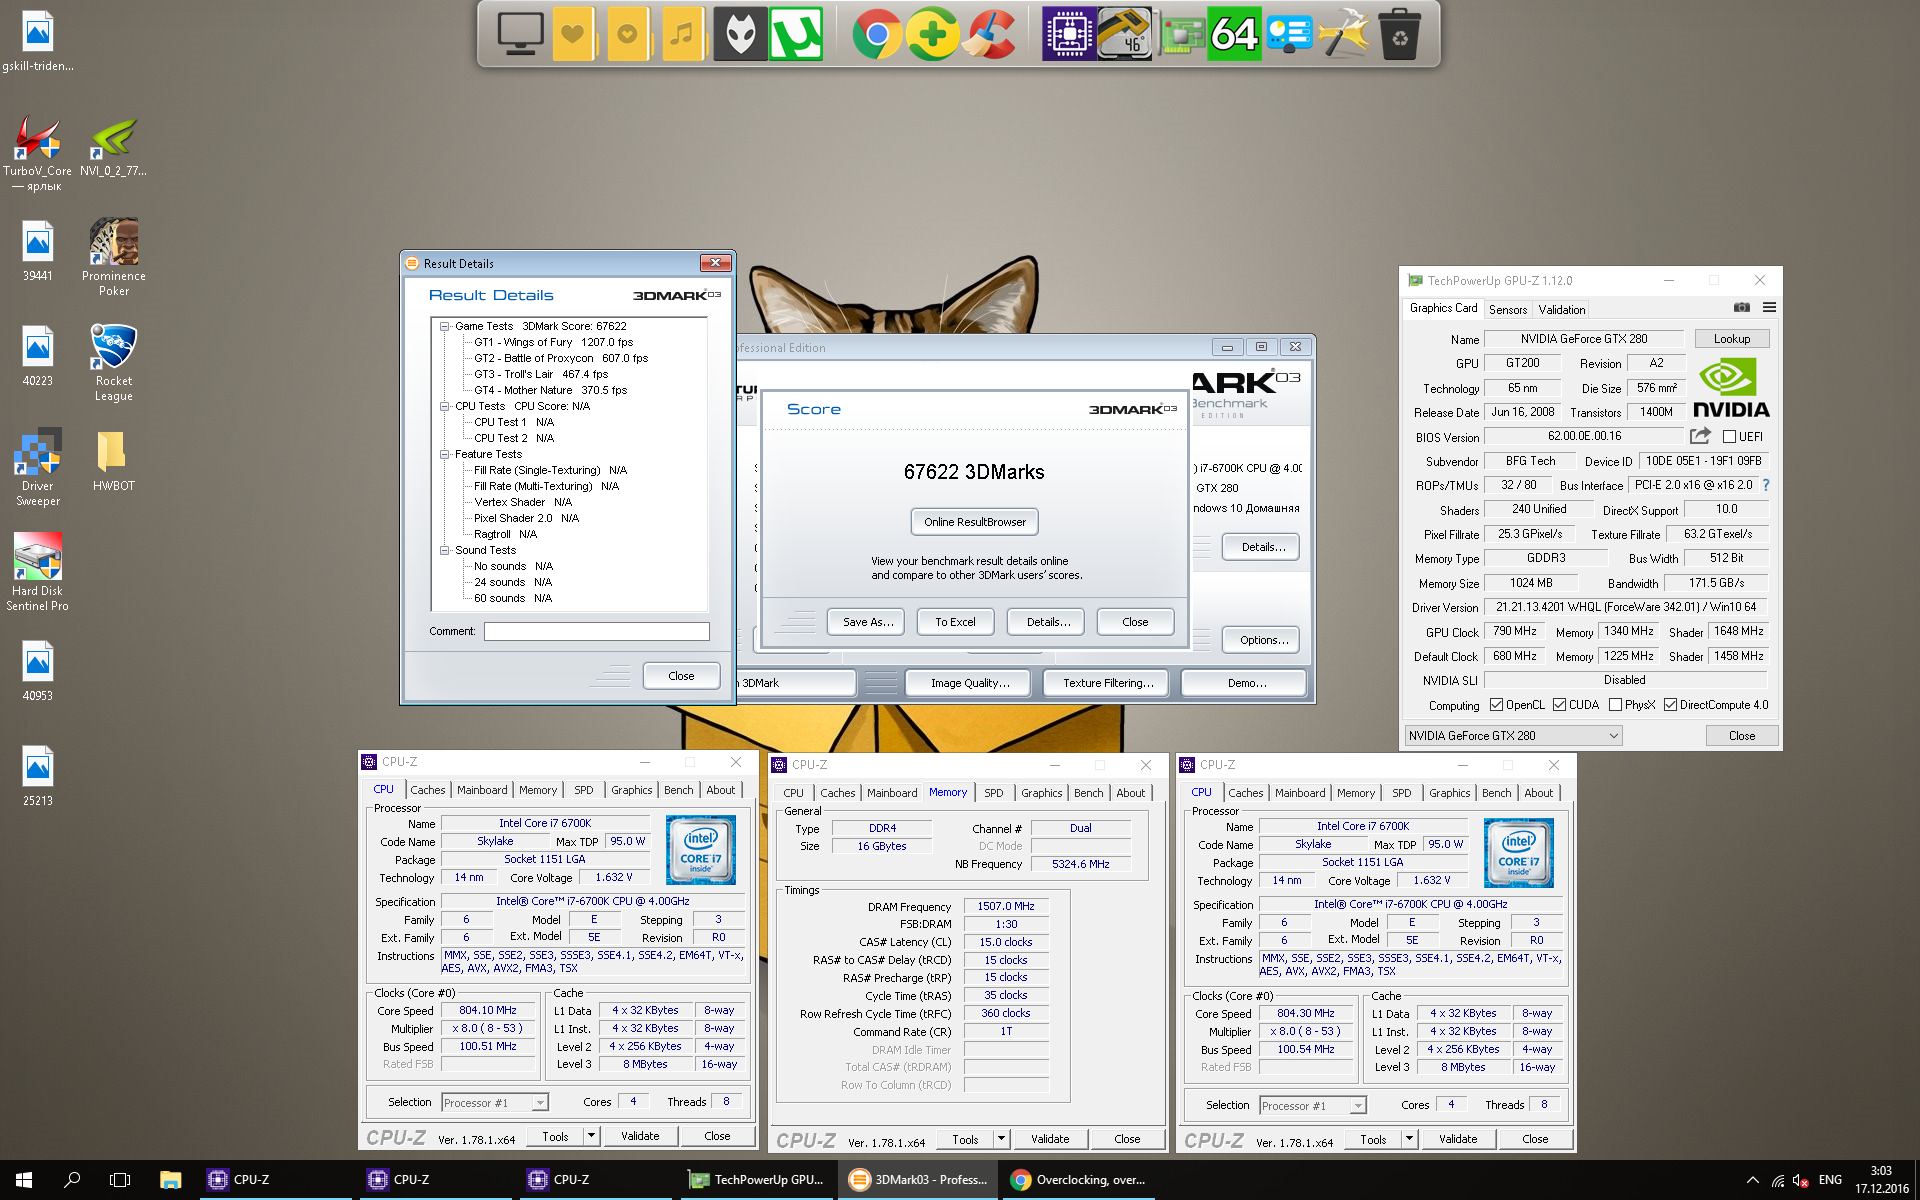
Task: Launch AIDA64 from the dock
Action: click(x=1234, y=33)
